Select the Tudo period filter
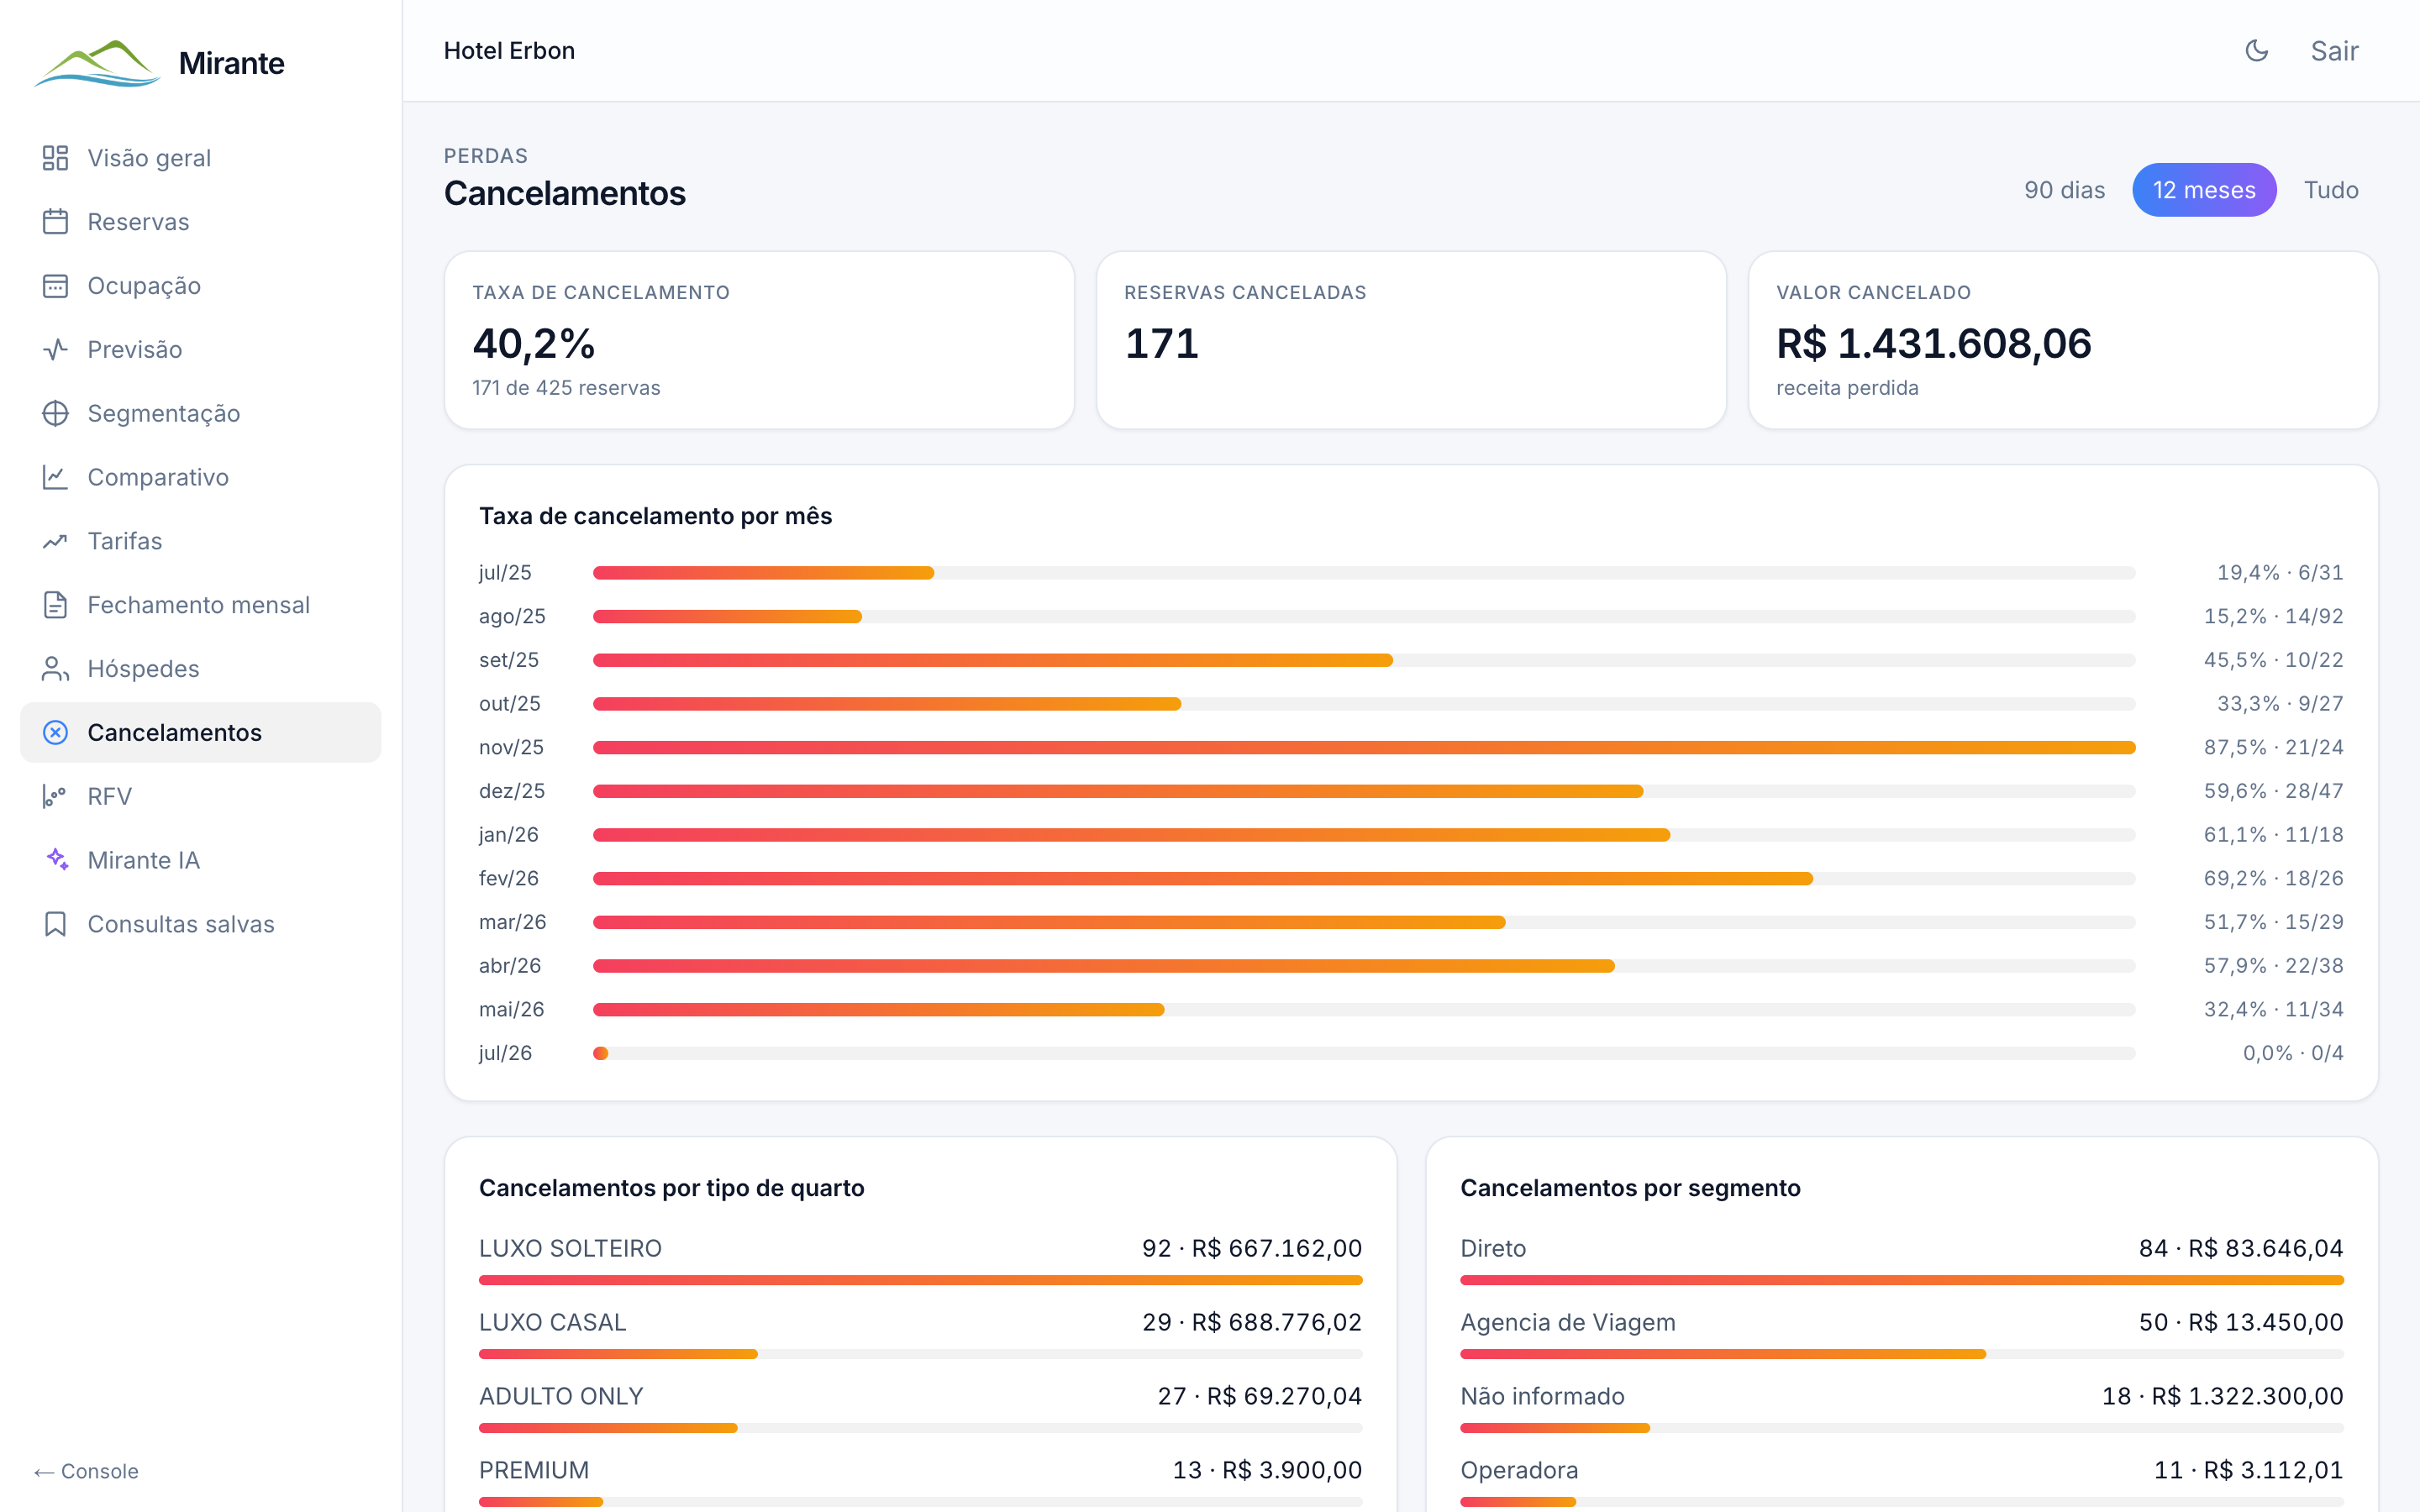 2331,190
